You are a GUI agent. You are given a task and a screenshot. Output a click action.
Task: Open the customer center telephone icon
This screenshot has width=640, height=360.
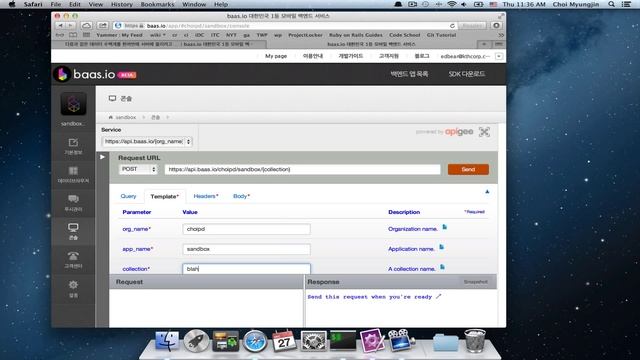pos(73,256)
